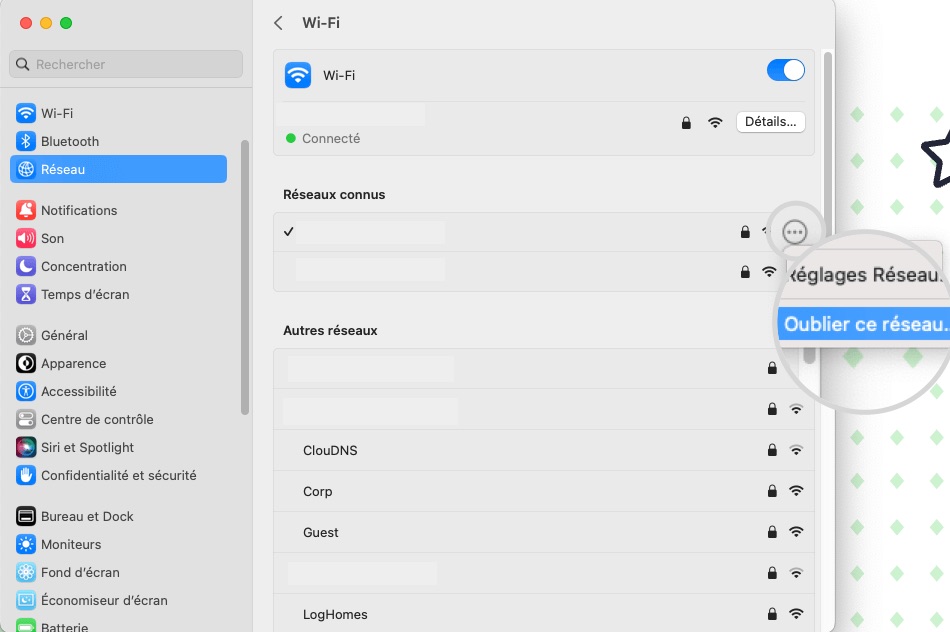Choose Oublier ce réseau from menu
Viewport: 950px width, 632px height.
point(865,324)
